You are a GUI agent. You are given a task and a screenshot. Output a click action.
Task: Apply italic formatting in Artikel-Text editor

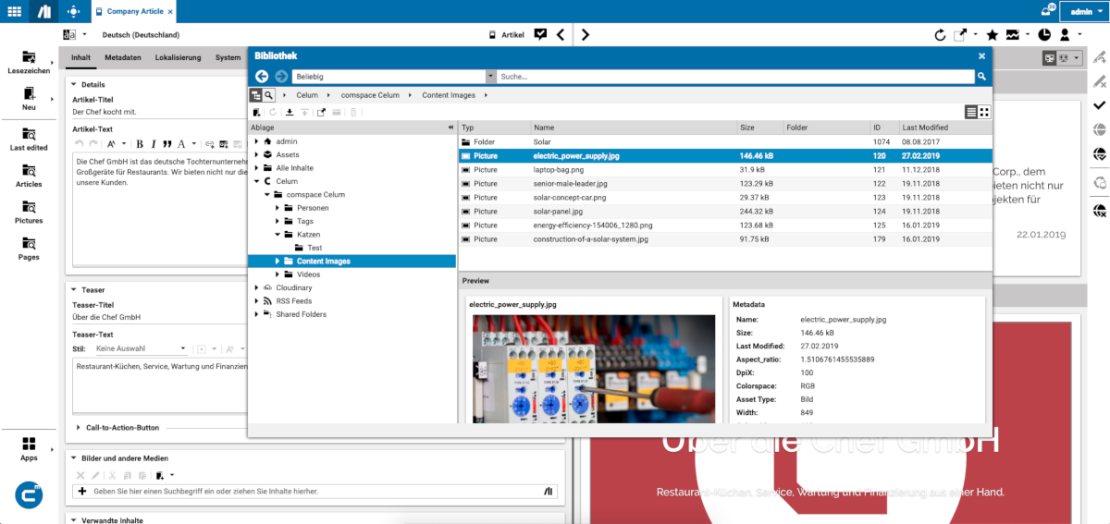pos(154,144)
